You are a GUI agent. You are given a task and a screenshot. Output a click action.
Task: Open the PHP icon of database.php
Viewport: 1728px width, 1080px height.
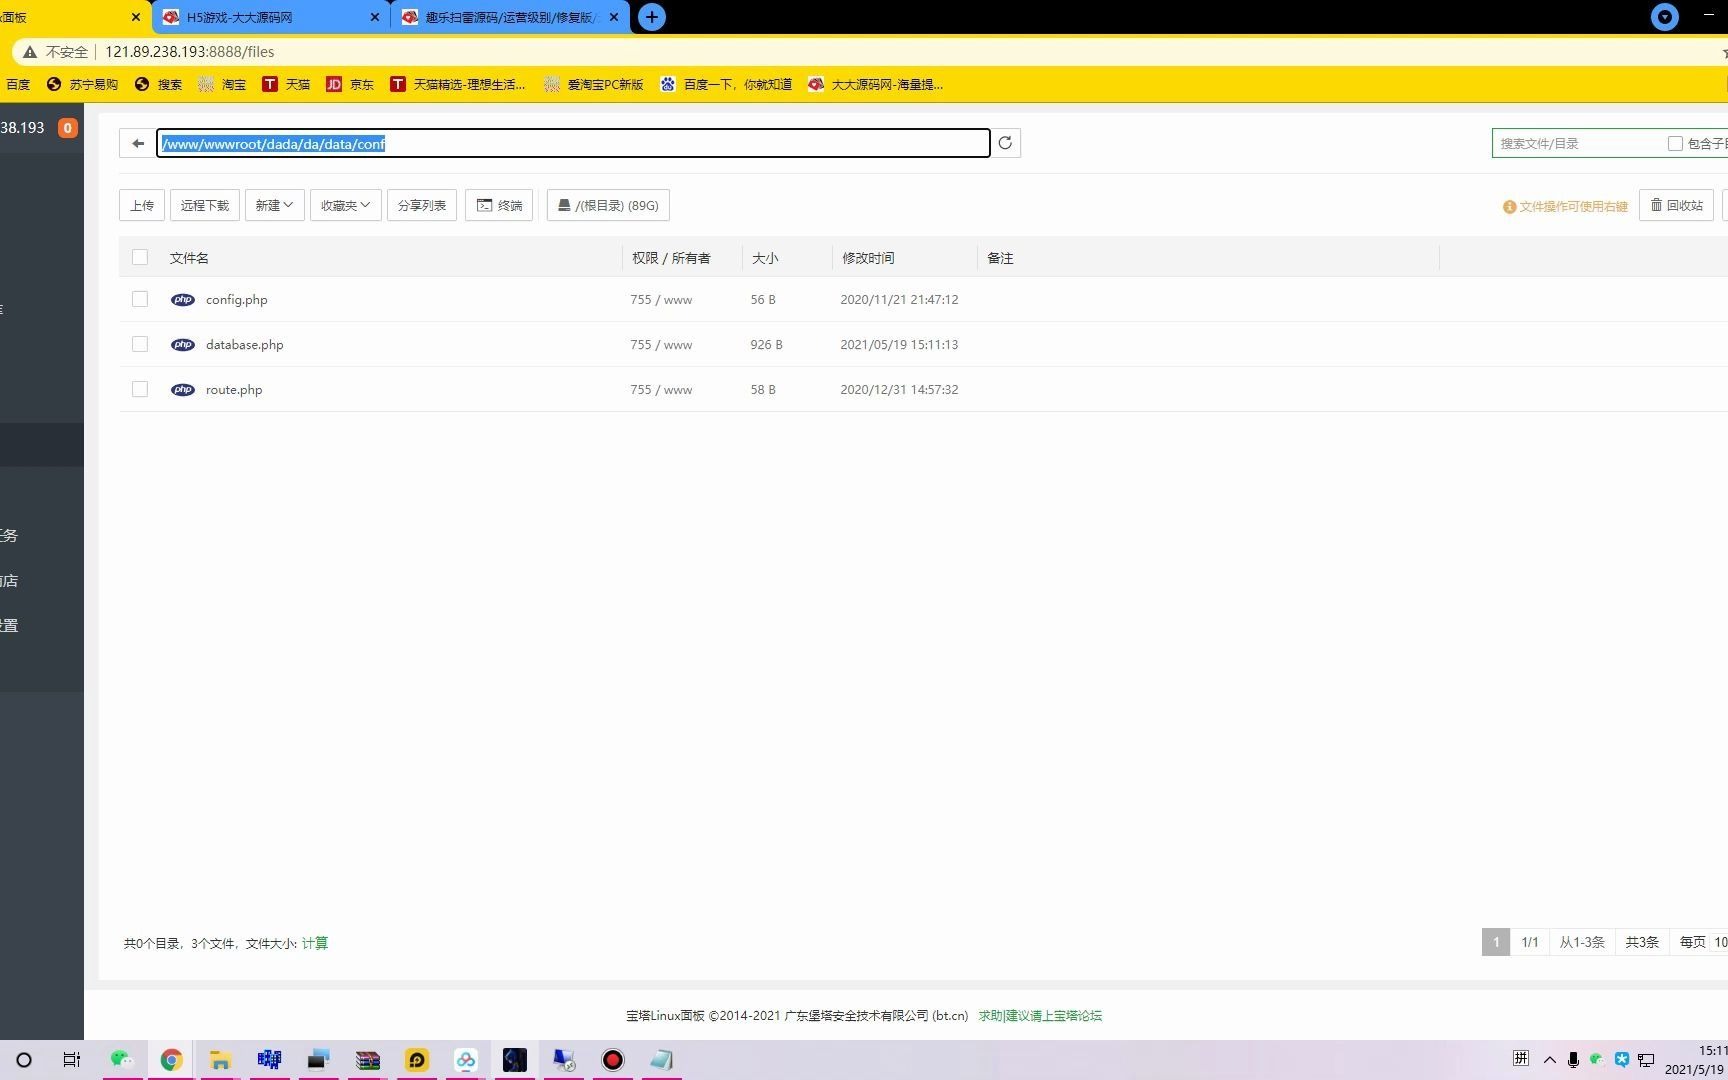click(183, 344)
